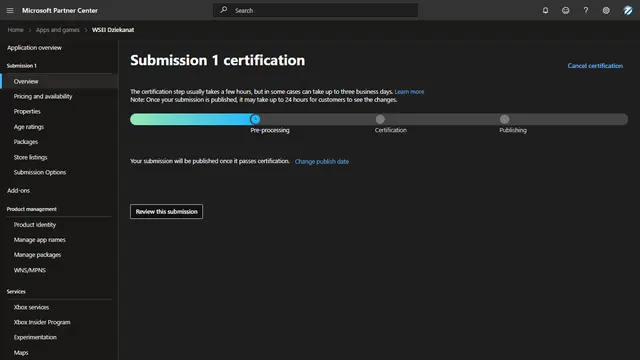Open Maps in sidebar

pyautogui.click(x=21, y=353)
